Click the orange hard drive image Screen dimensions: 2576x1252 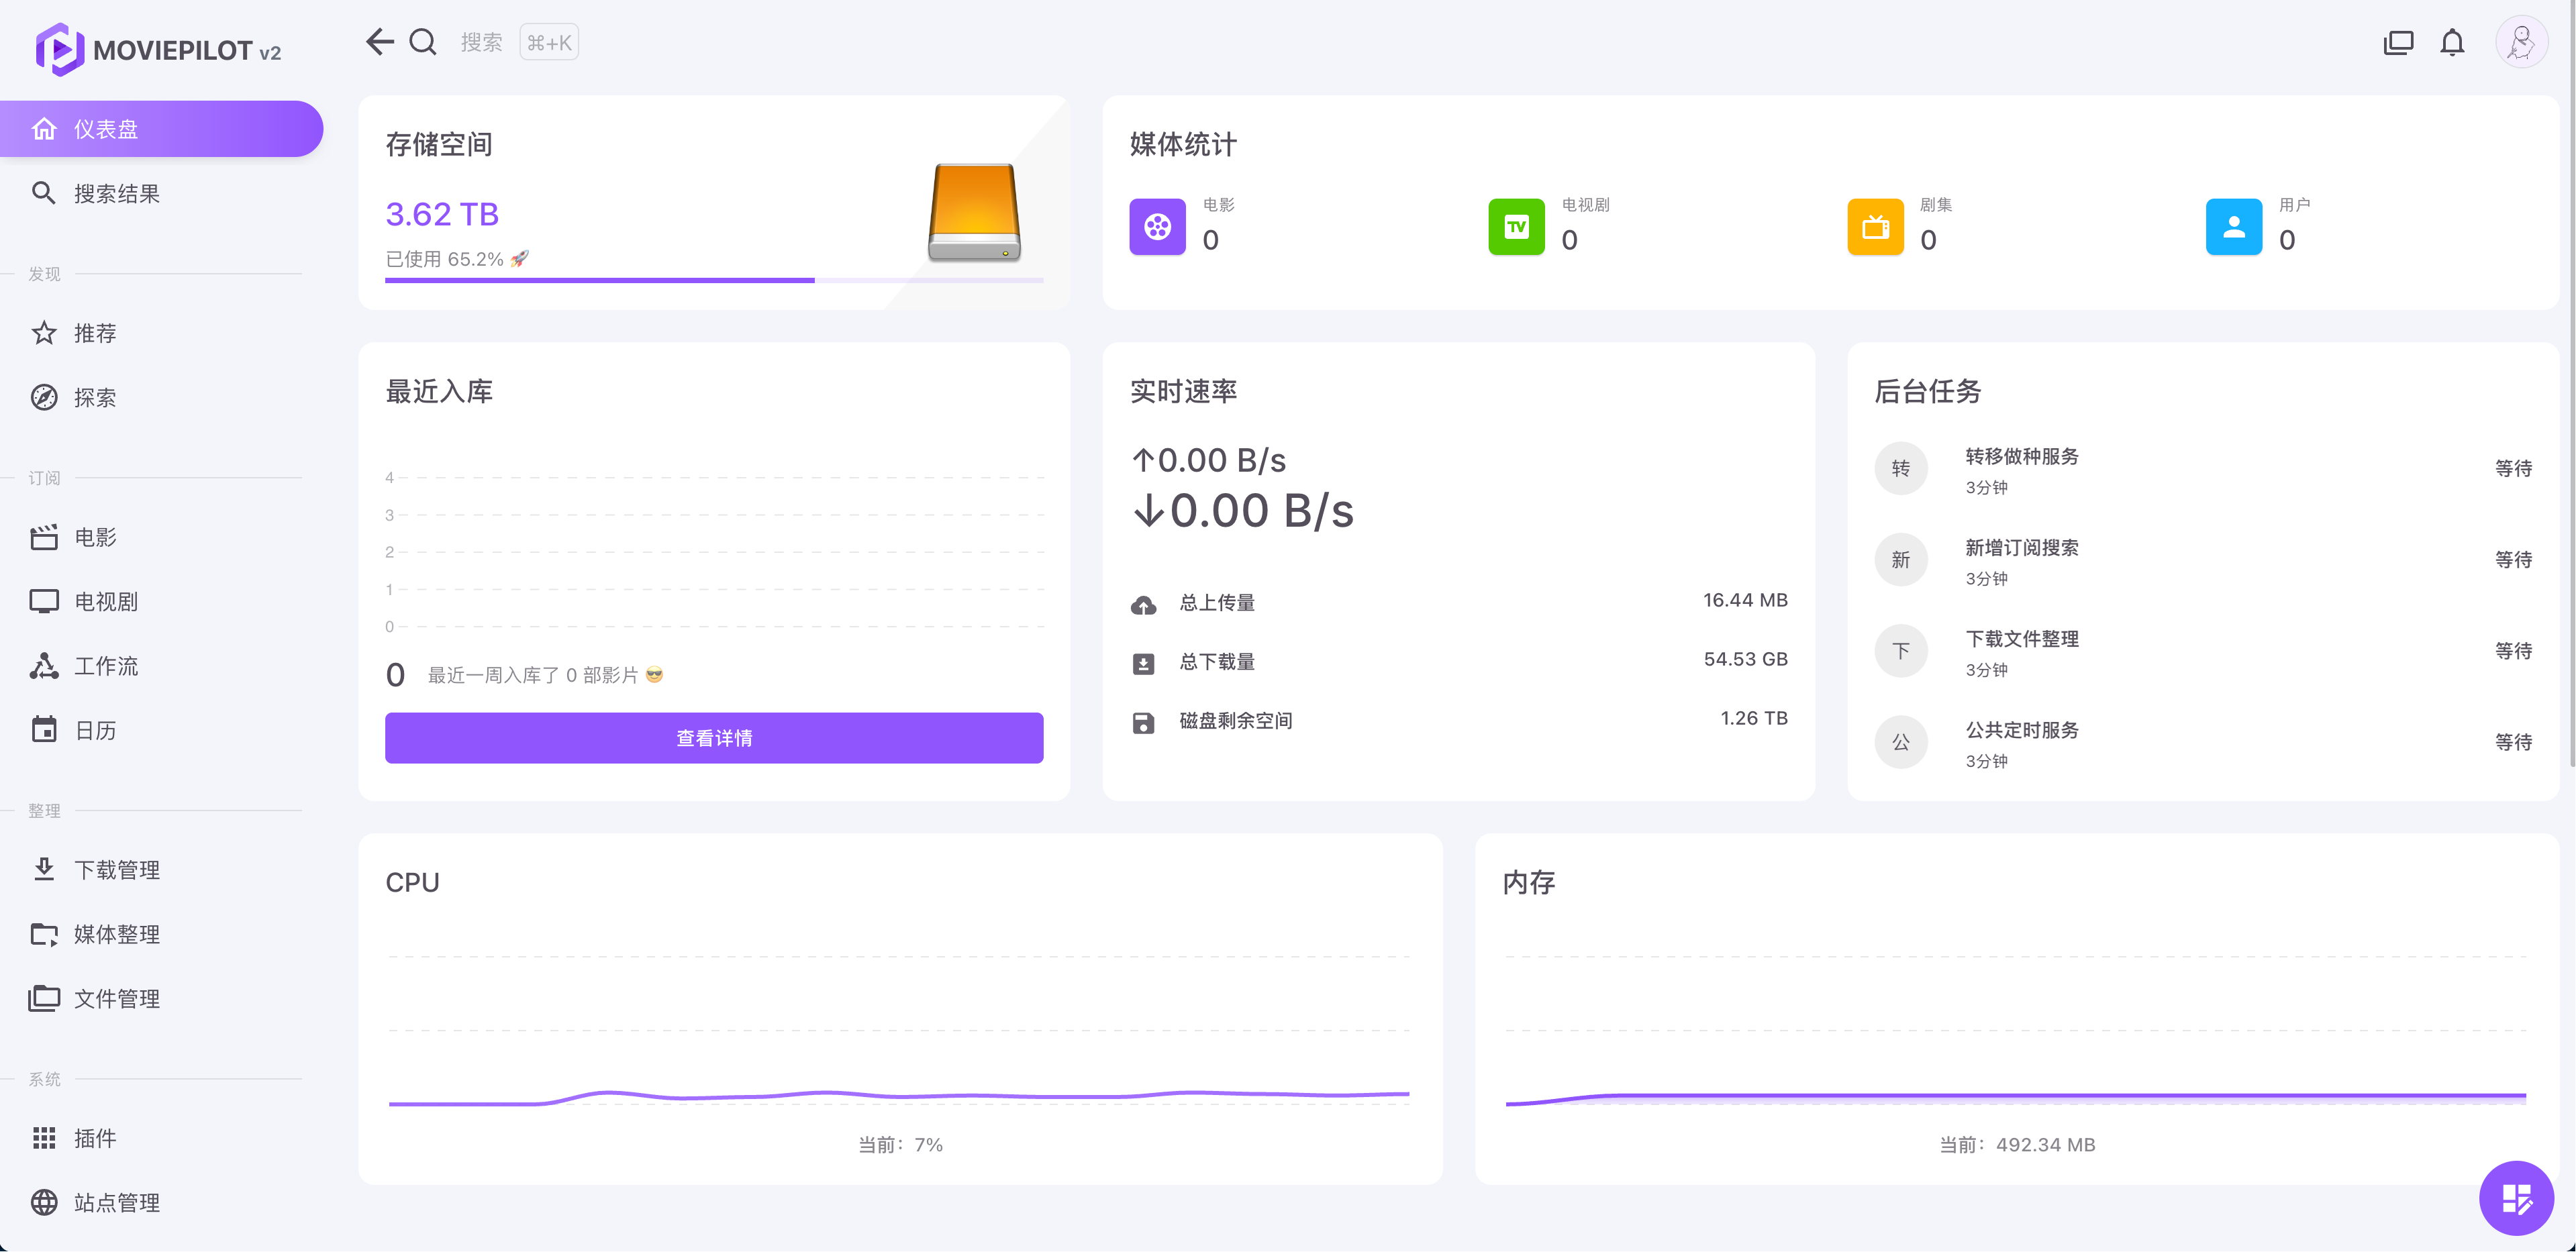[974, 212]
